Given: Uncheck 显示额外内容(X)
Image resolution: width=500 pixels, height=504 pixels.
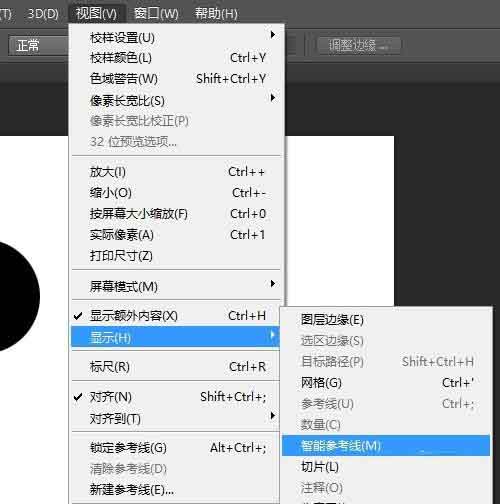Looking at the screenshot, I should 176,315.
